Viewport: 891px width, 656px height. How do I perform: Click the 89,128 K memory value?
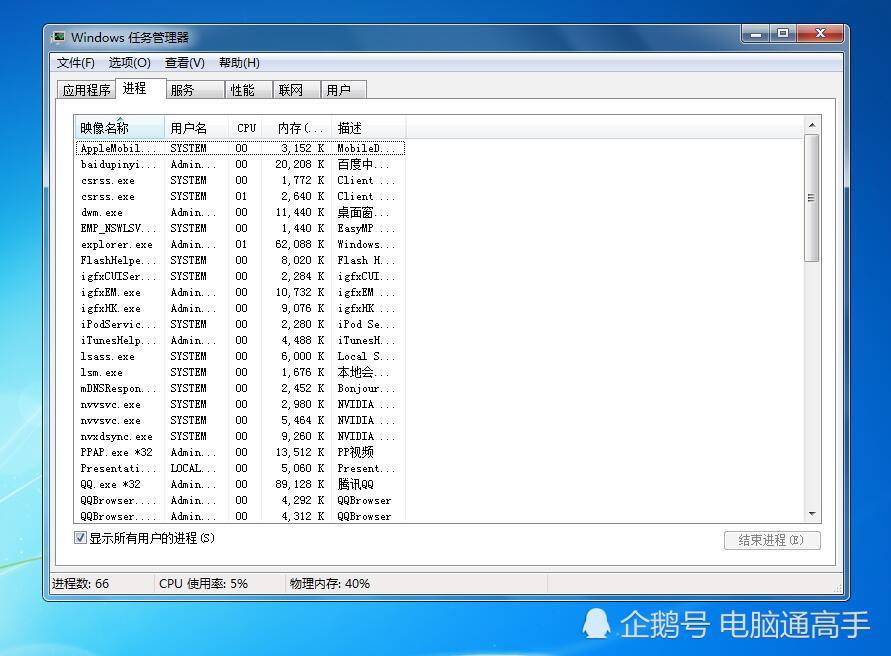[299, 484]
